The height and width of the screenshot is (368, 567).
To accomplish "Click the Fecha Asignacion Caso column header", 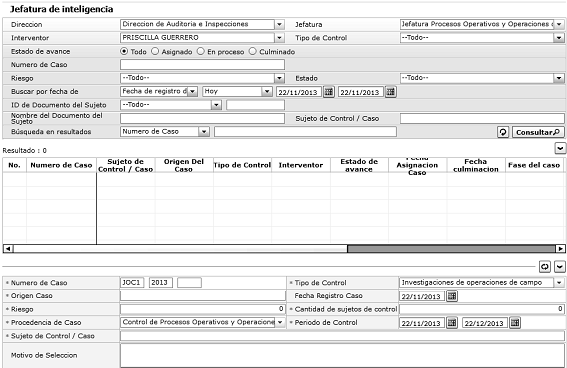I will [417, 165].
